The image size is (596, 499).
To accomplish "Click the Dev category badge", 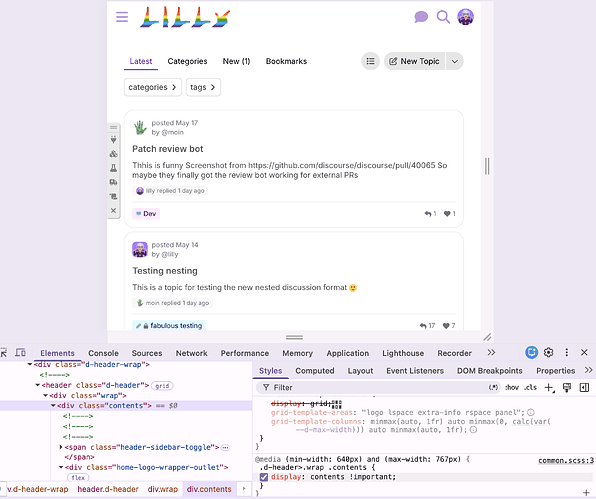I will click(146, 214).
